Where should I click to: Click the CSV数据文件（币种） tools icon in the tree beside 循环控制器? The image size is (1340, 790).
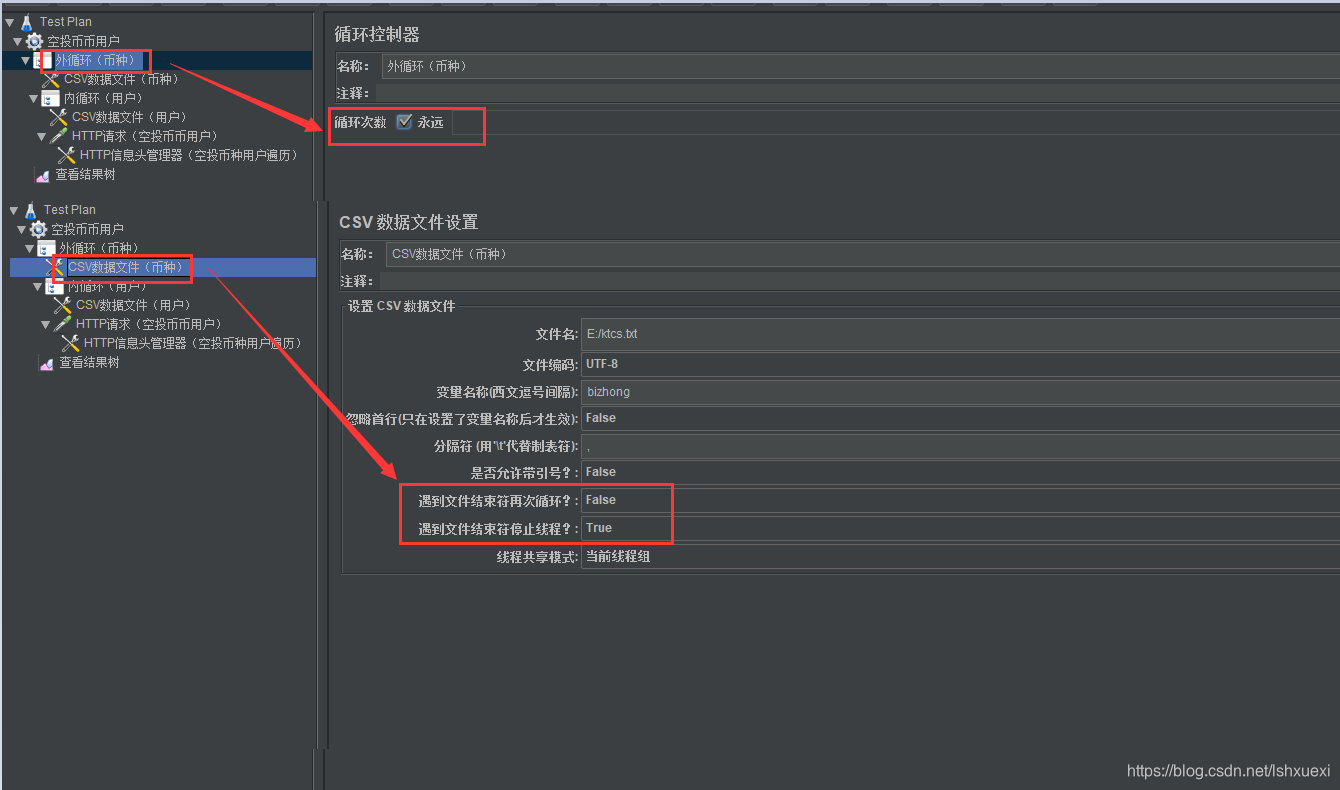click(x=51, y=79)
